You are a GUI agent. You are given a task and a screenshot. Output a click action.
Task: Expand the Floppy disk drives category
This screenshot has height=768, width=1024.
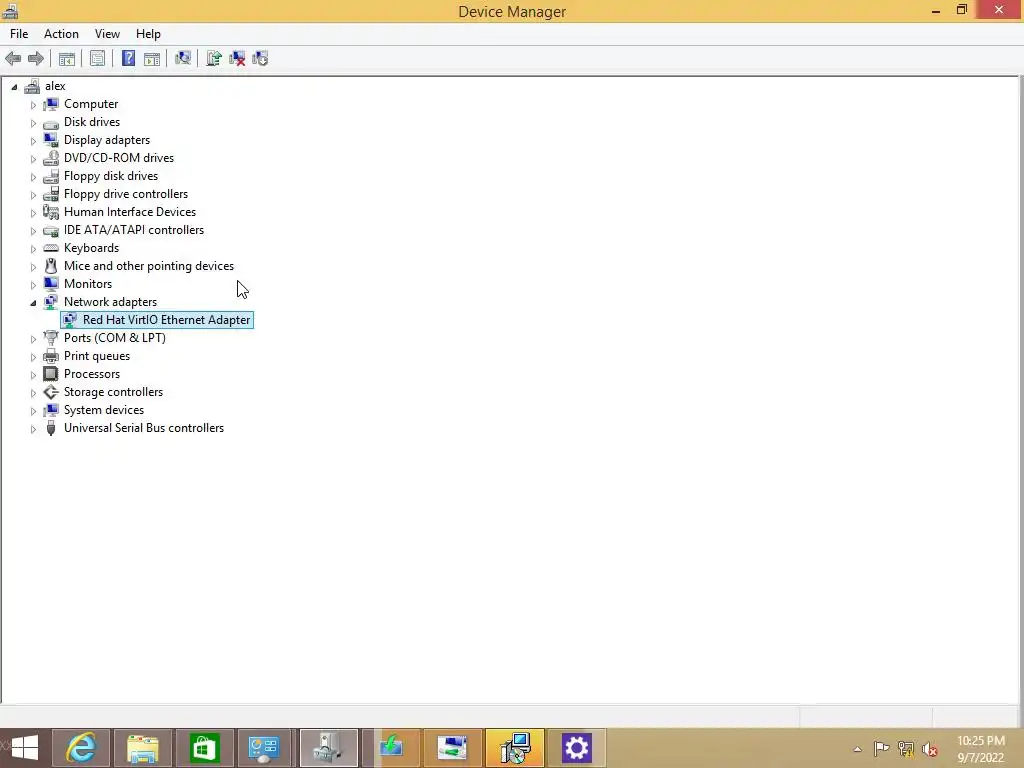tap(33, 177)
